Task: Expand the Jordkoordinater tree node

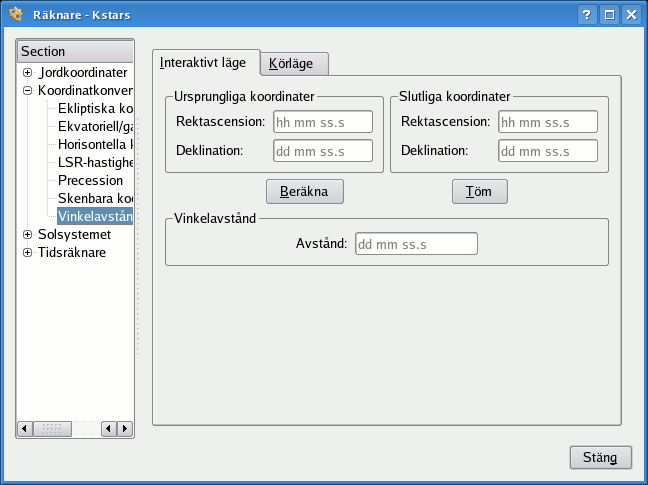Action: [27, 73]
